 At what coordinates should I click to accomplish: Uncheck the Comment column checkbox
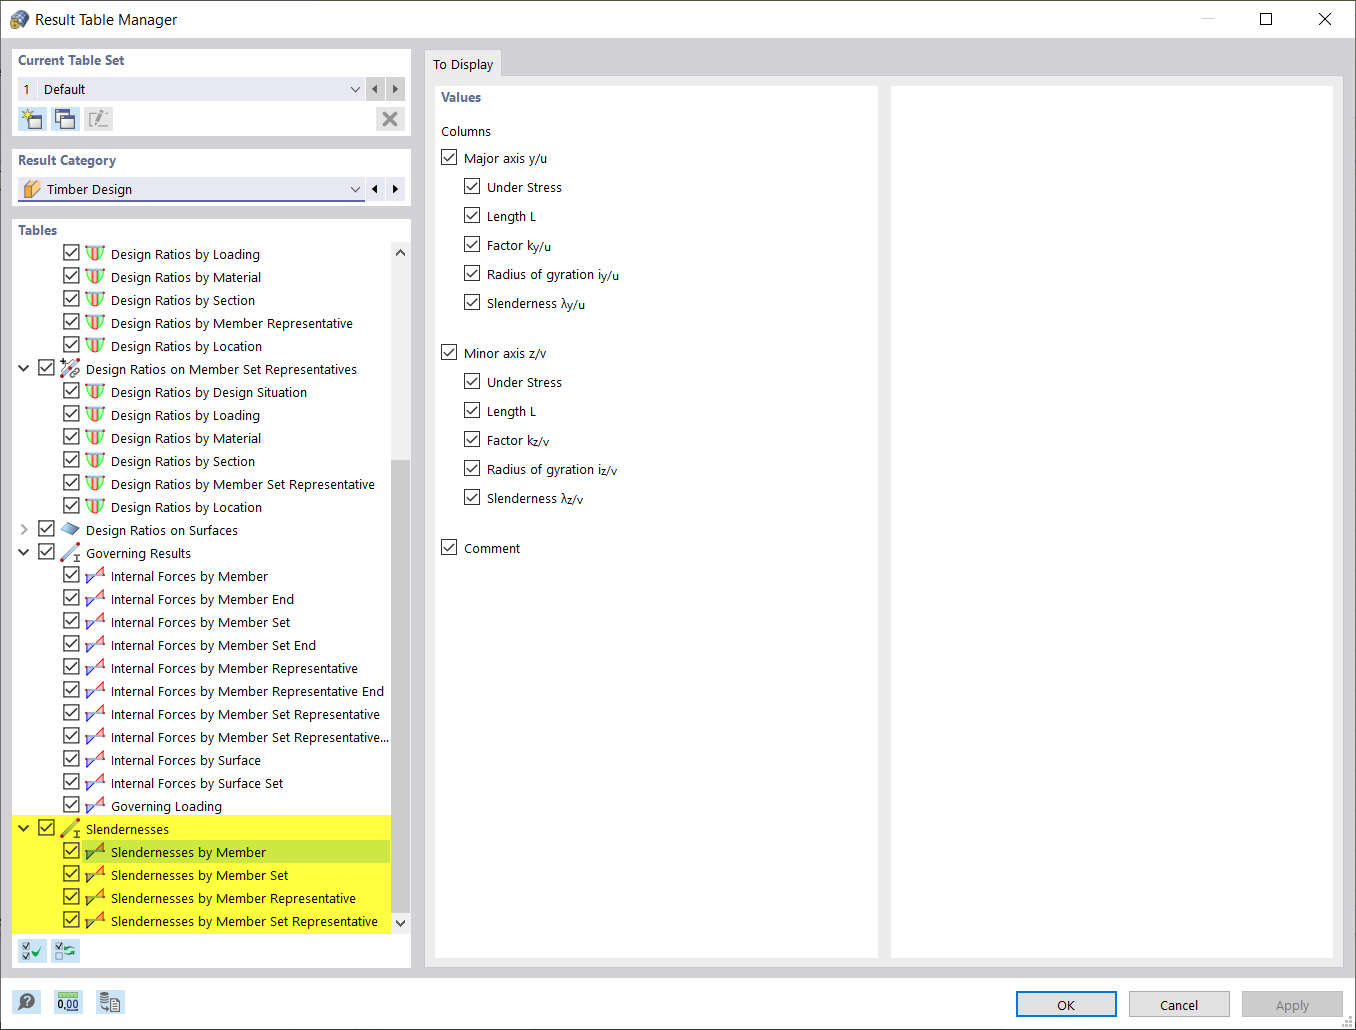click(449, 547)
